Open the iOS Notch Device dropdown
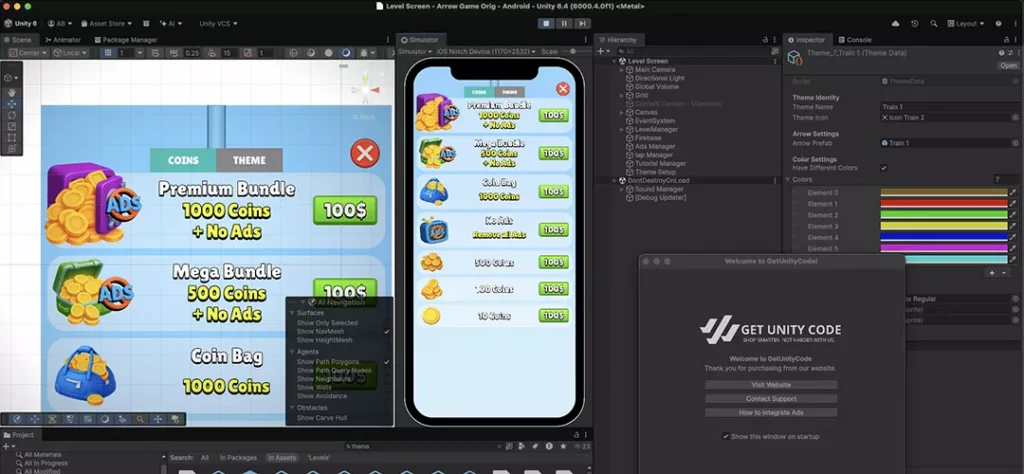The image size is (1024, 474). [x=487, y=51]
